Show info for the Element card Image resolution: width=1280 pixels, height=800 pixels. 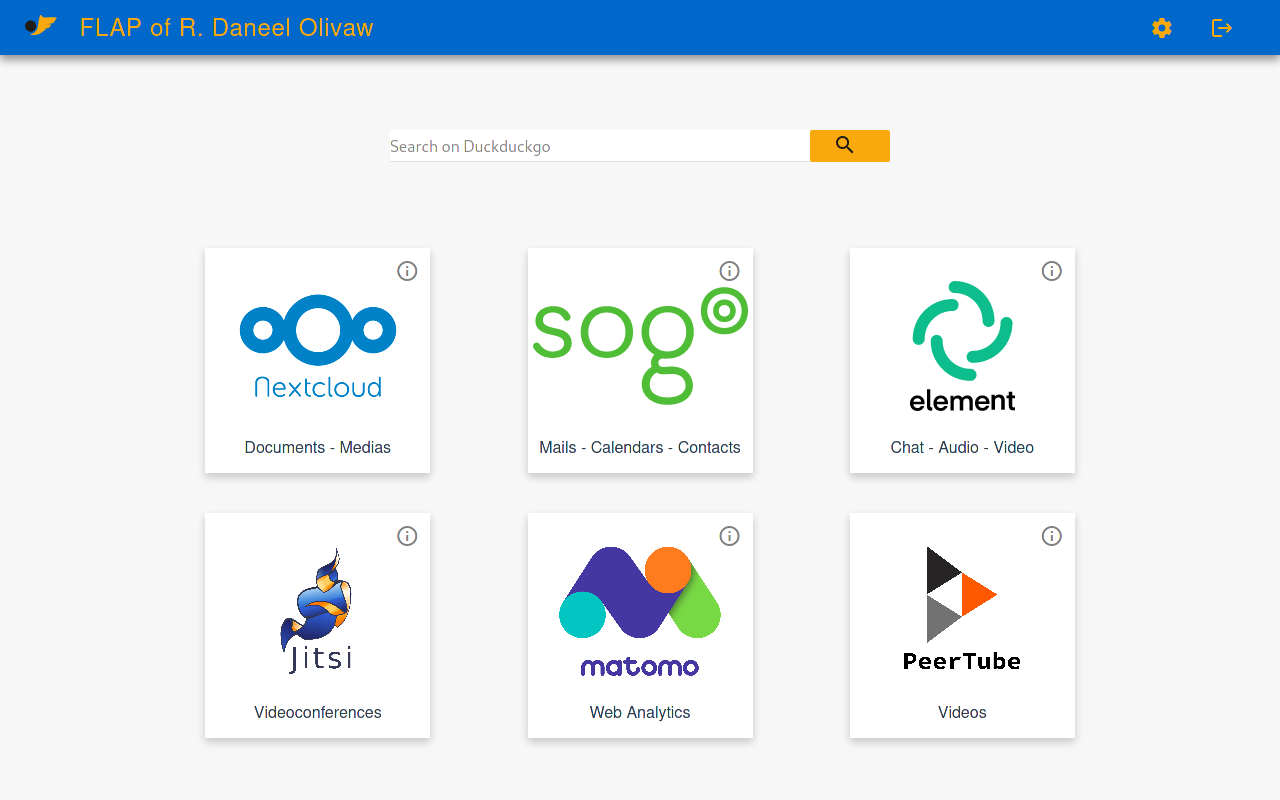pyautogui.click(x=1052, y=271)
